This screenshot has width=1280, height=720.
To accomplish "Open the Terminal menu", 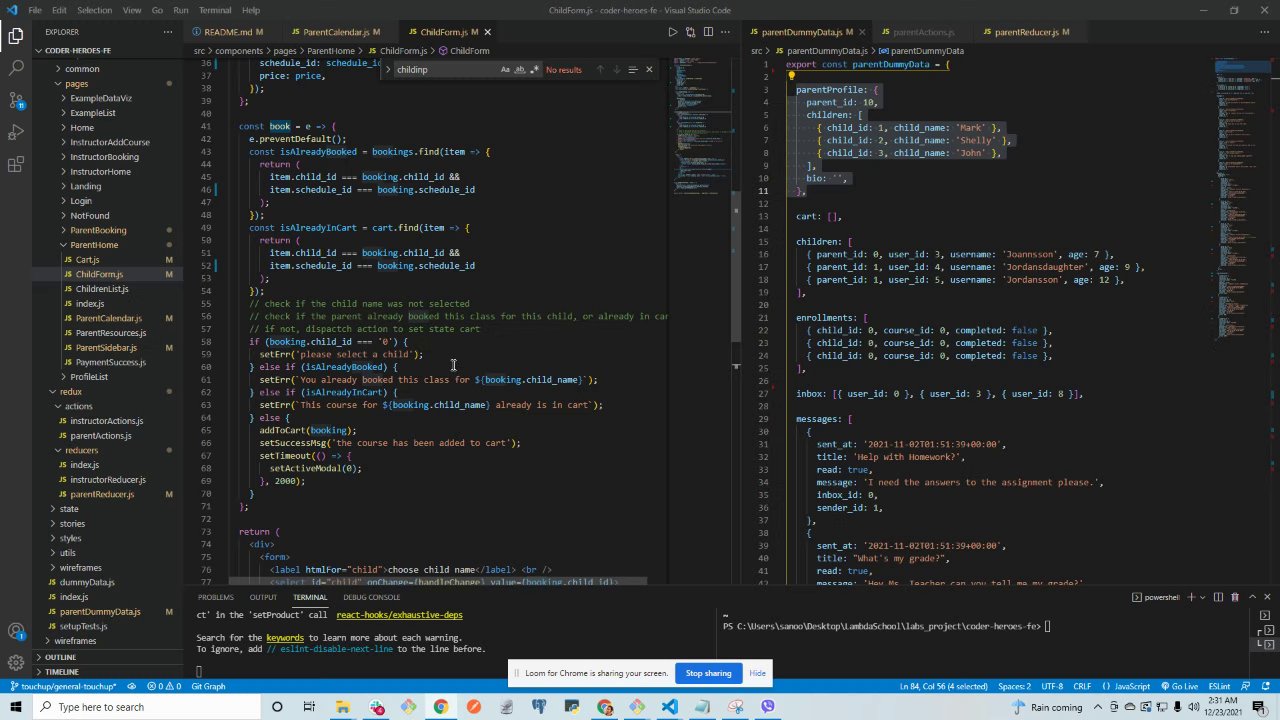I will 214,10.
